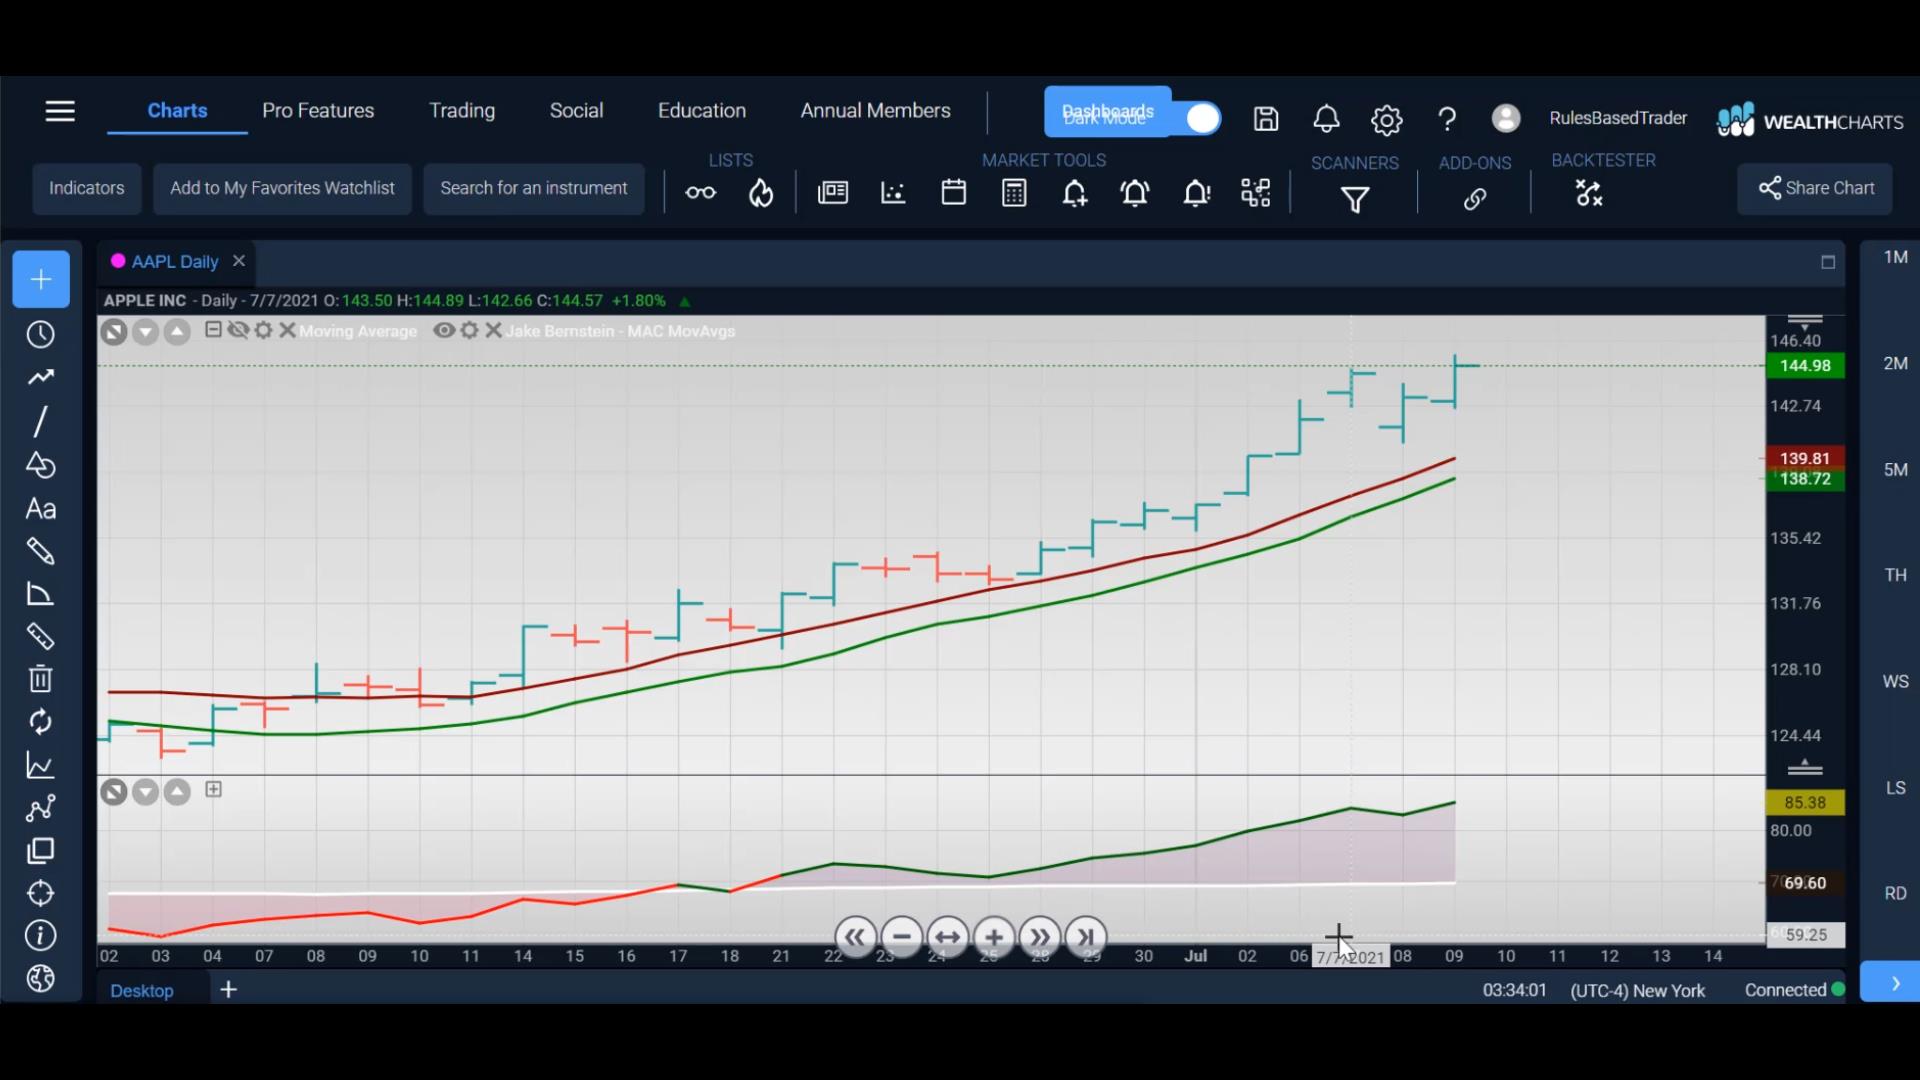Select the crosshair target tool
This screenshot has width=1920, height=1080.
point(40,893)
